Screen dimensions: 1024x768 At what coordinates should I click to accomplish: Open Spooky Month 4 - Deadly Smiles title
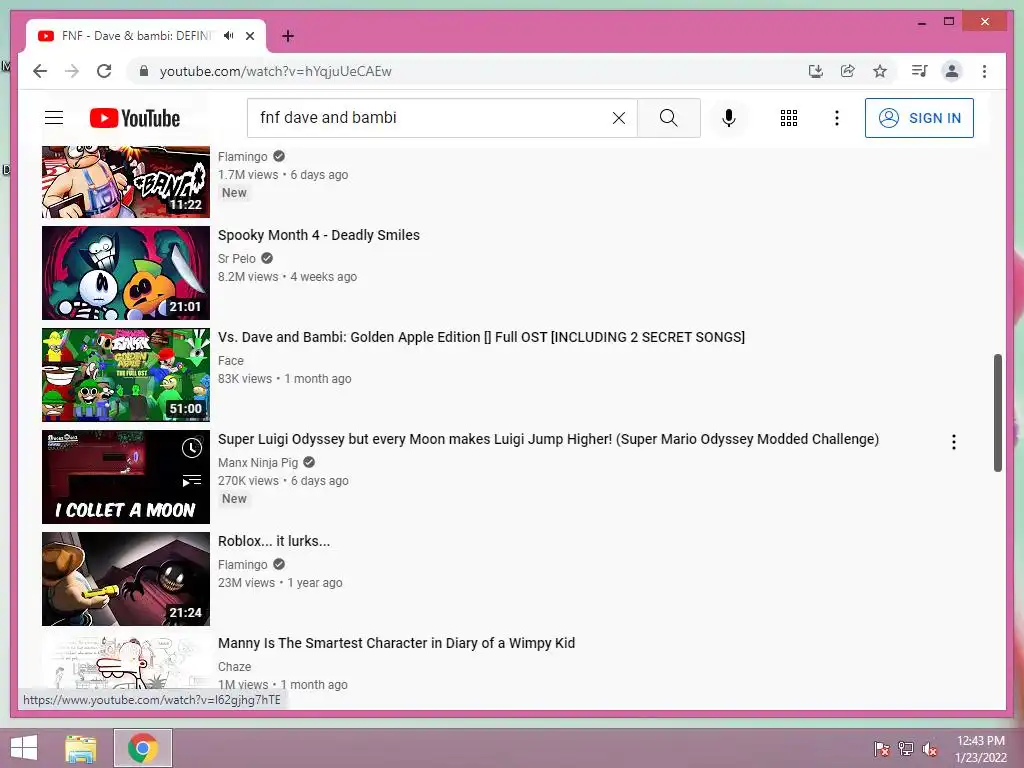coord(319,235)
